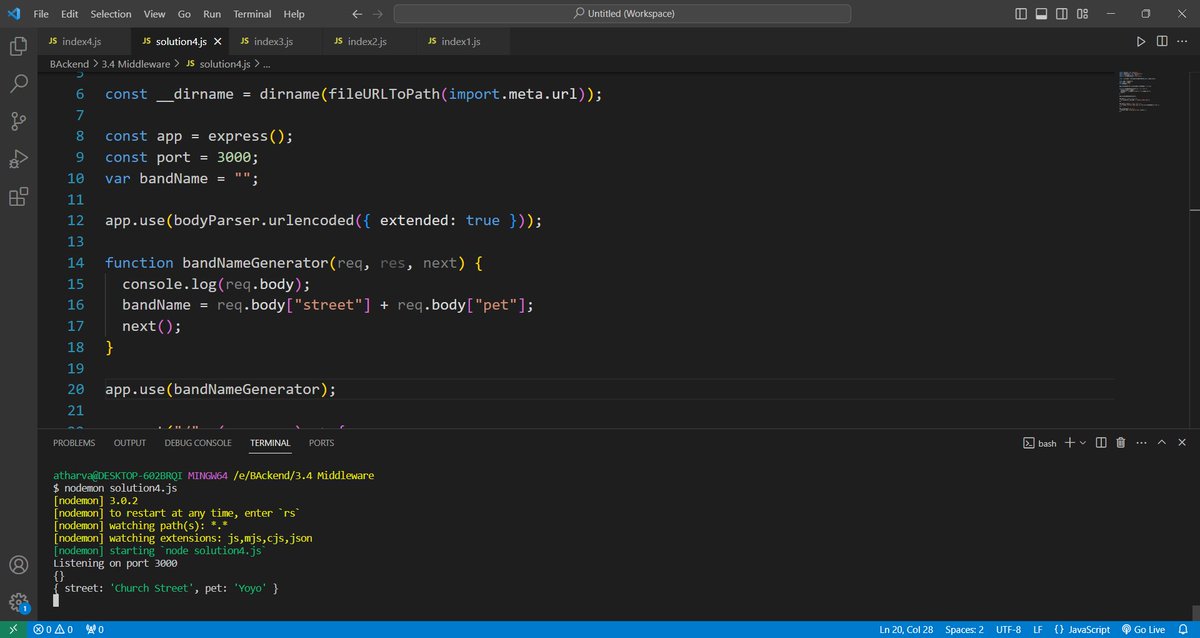Create a new terminal instance
This screenshot has width=1200, height=638.
1069,442
